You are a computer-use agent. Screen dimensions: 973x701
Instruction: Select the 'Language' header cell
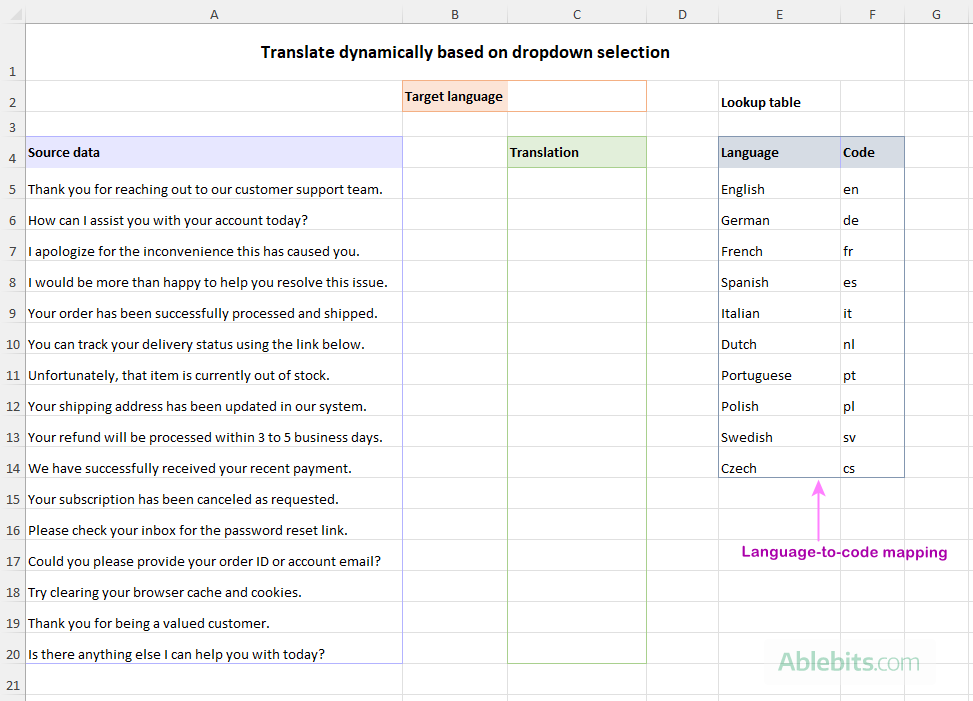(779, 153)
